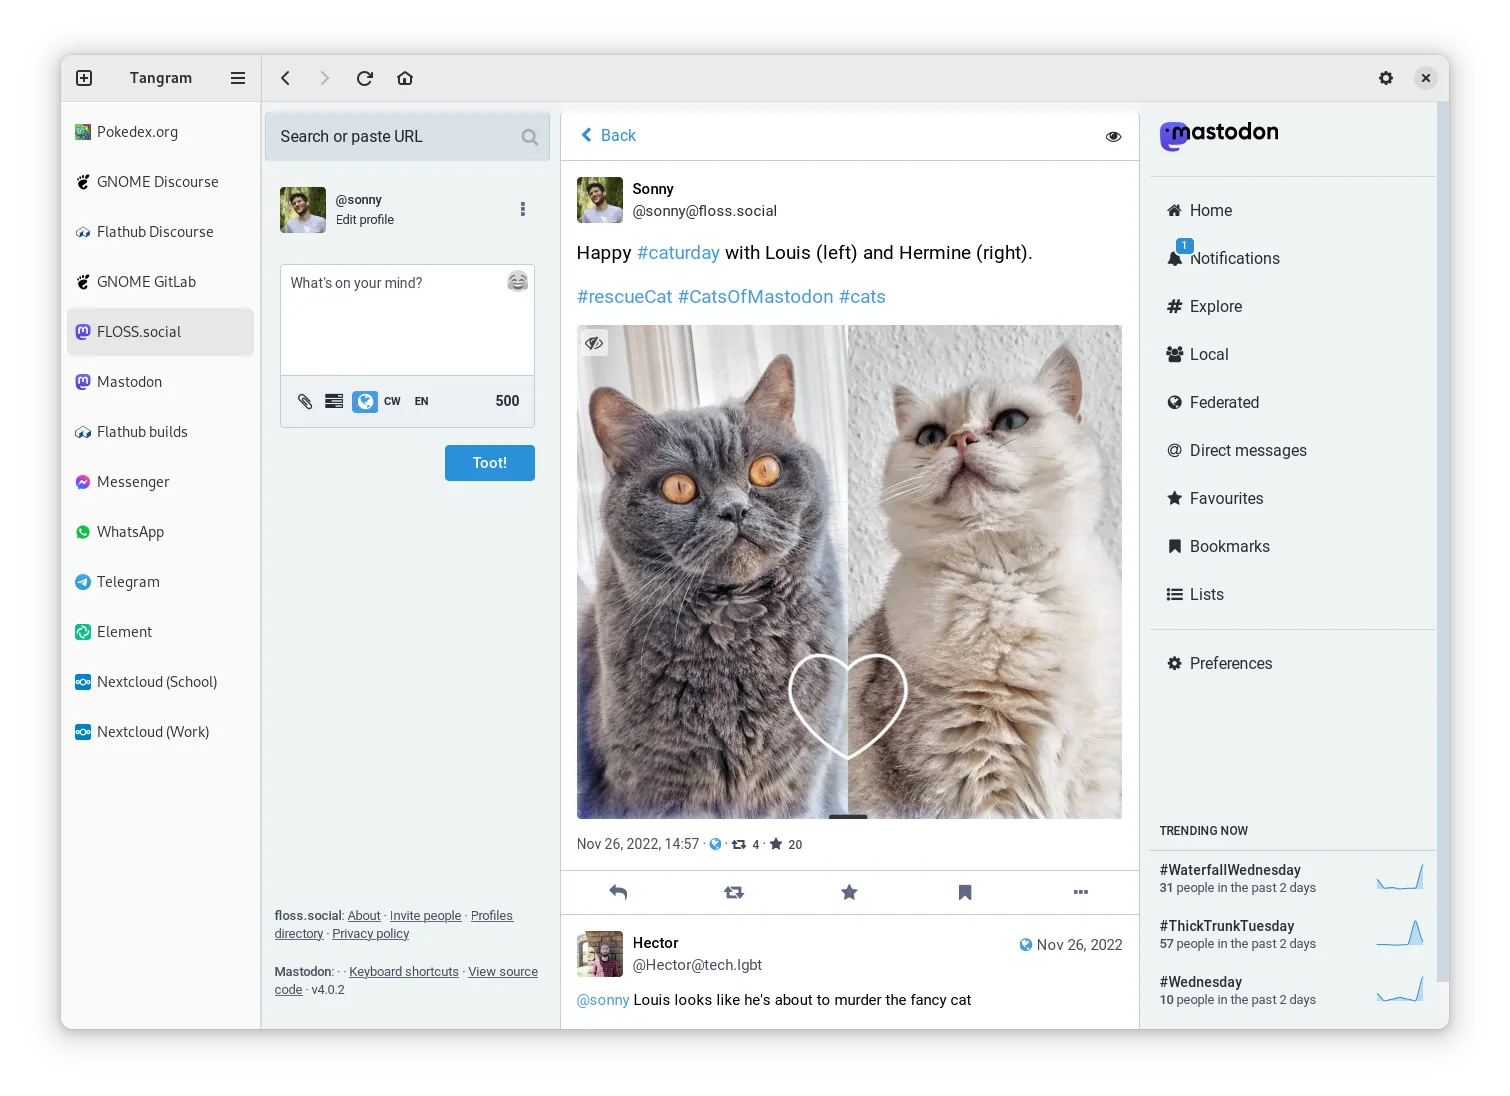Toggle the CW content warning button
This screenshot has height=1096, width=1510.
click(392, 401)
